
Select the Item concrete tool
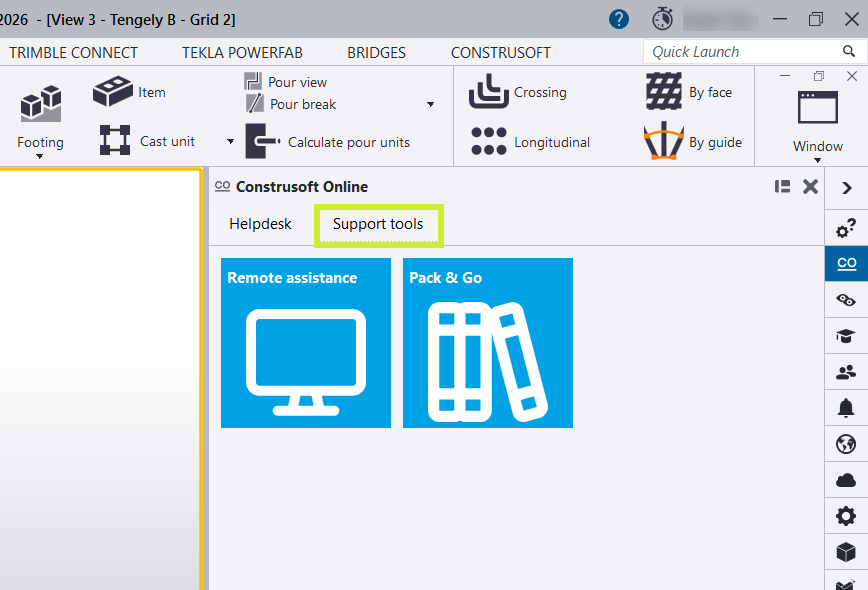(x=130, y=92)
